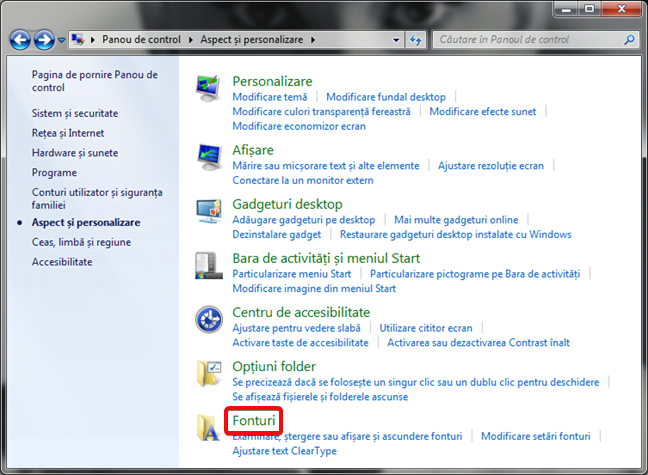648x475 pixels.
Task: Click the Gadgeturi desktop icon
Action: pos(209,211)
